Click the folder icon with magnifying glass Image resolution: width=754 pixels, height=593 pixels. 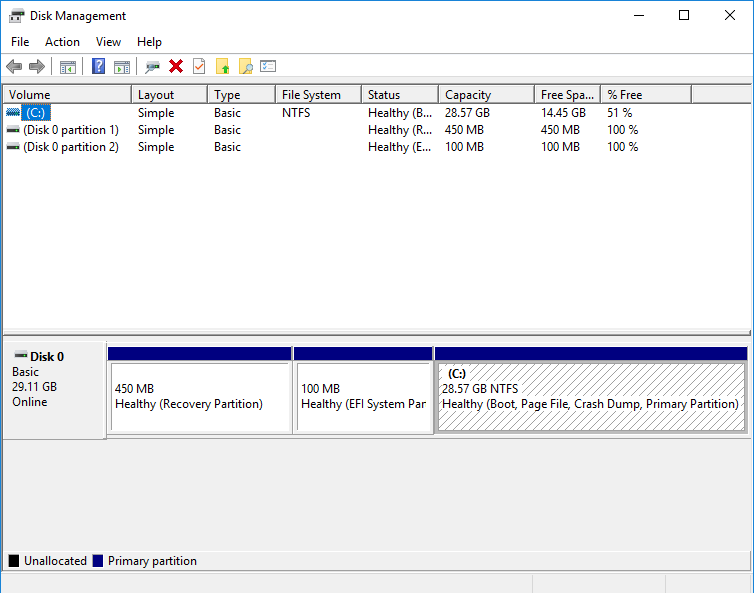pyautogui.click(x=245, y=67)
